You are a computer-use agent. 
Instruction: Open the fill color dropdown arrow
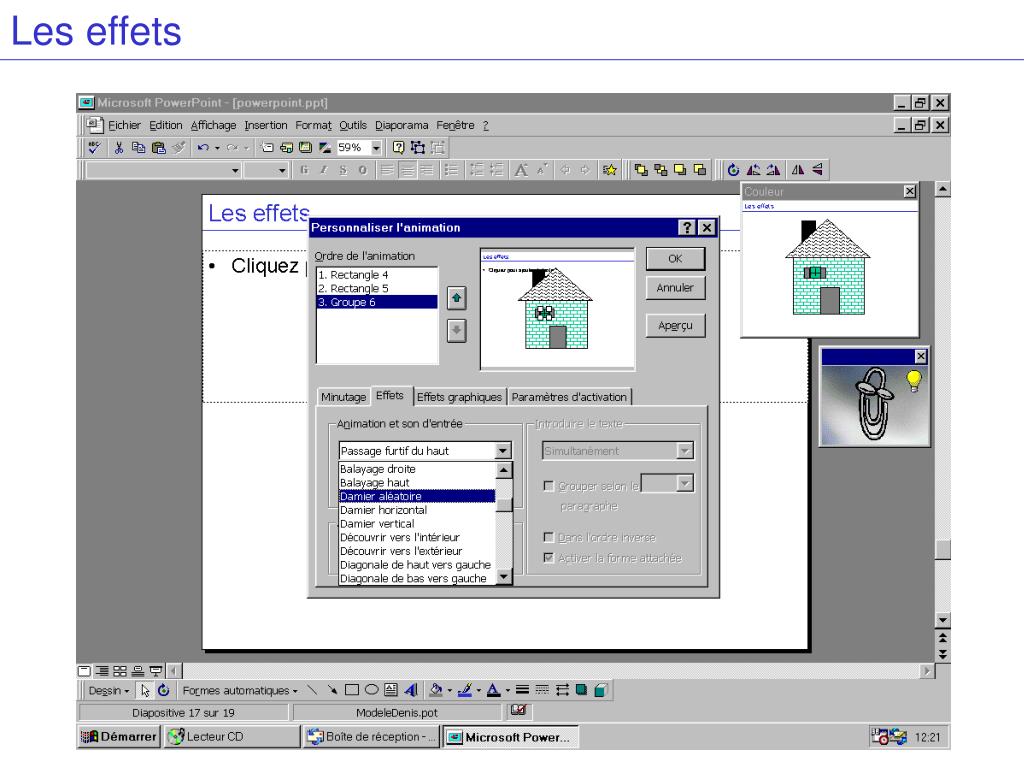pos(449,690)
